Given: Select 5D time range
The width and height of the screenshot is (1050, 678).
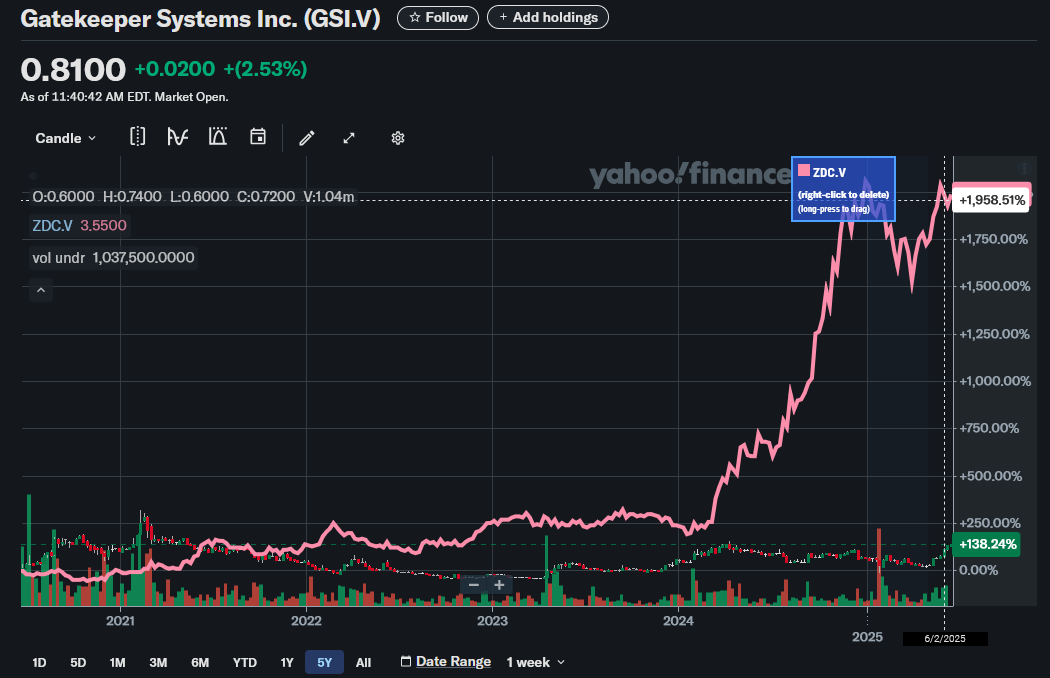Looking at the screenshot, I should click(x=78, y=663).
